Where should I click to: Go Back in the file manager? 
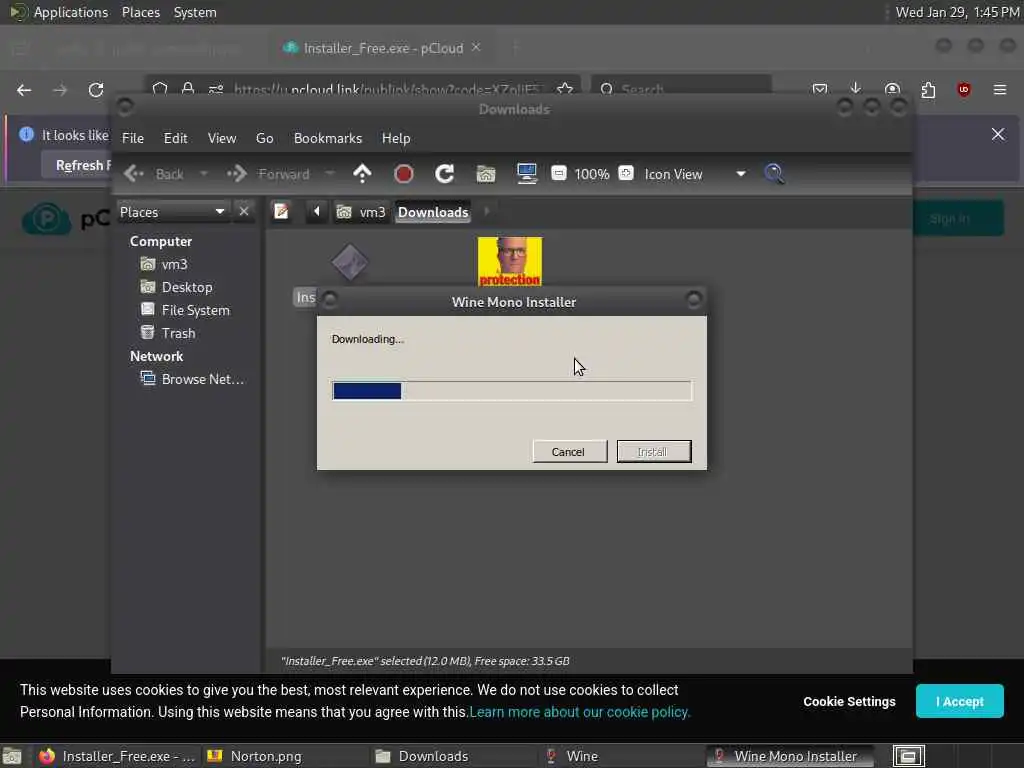[x=154, y=174]
